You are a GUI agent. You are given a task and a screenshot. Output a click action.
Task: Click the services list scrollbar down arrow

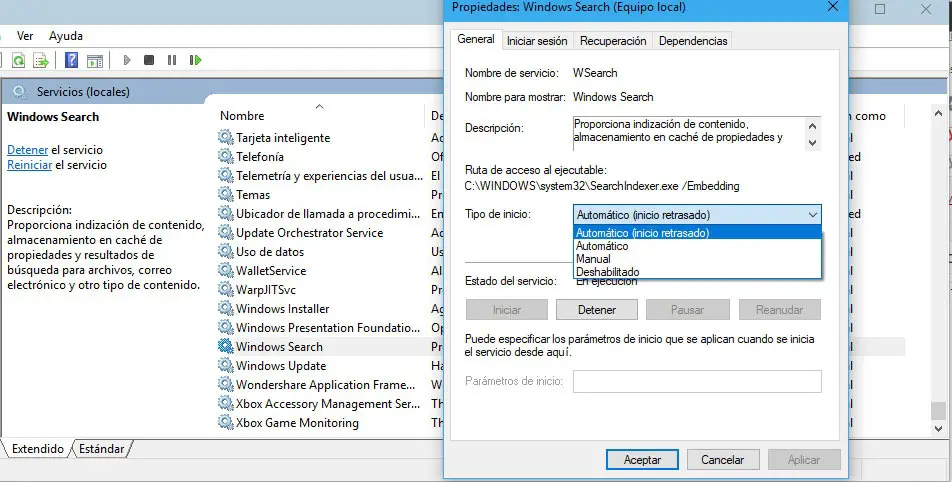pos(938,429)
